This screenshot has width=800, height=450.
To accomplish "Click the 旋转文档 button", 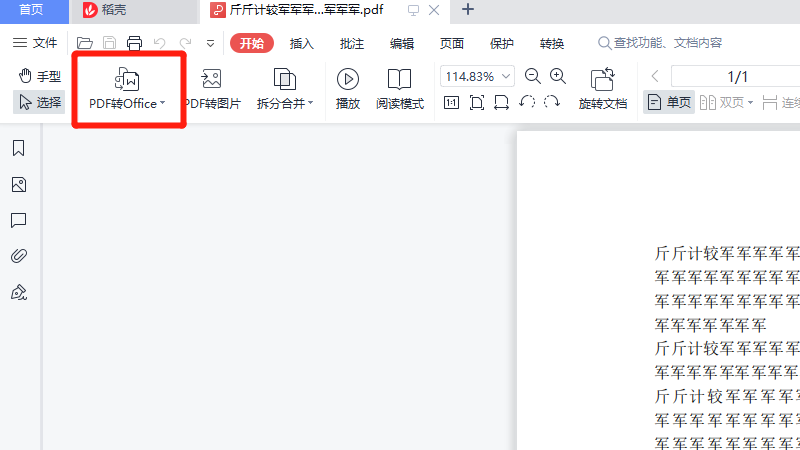I will (x=603, y=88).
